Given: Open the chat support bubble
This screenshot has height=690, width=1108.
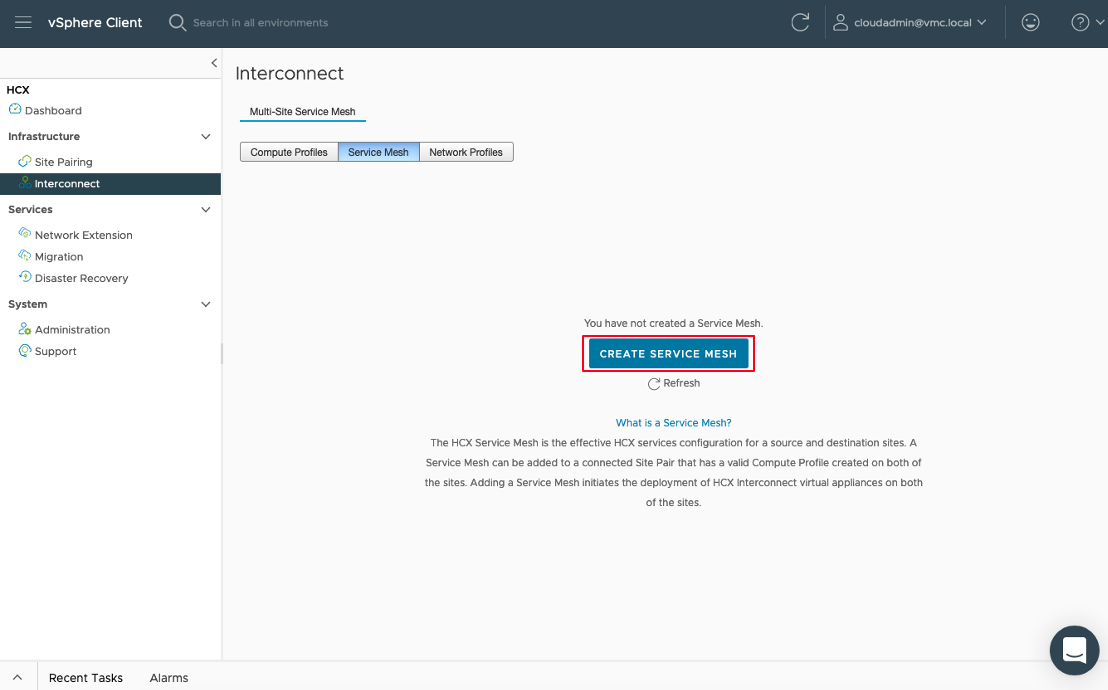Looking at the screenshot, I should point(1074,650).
